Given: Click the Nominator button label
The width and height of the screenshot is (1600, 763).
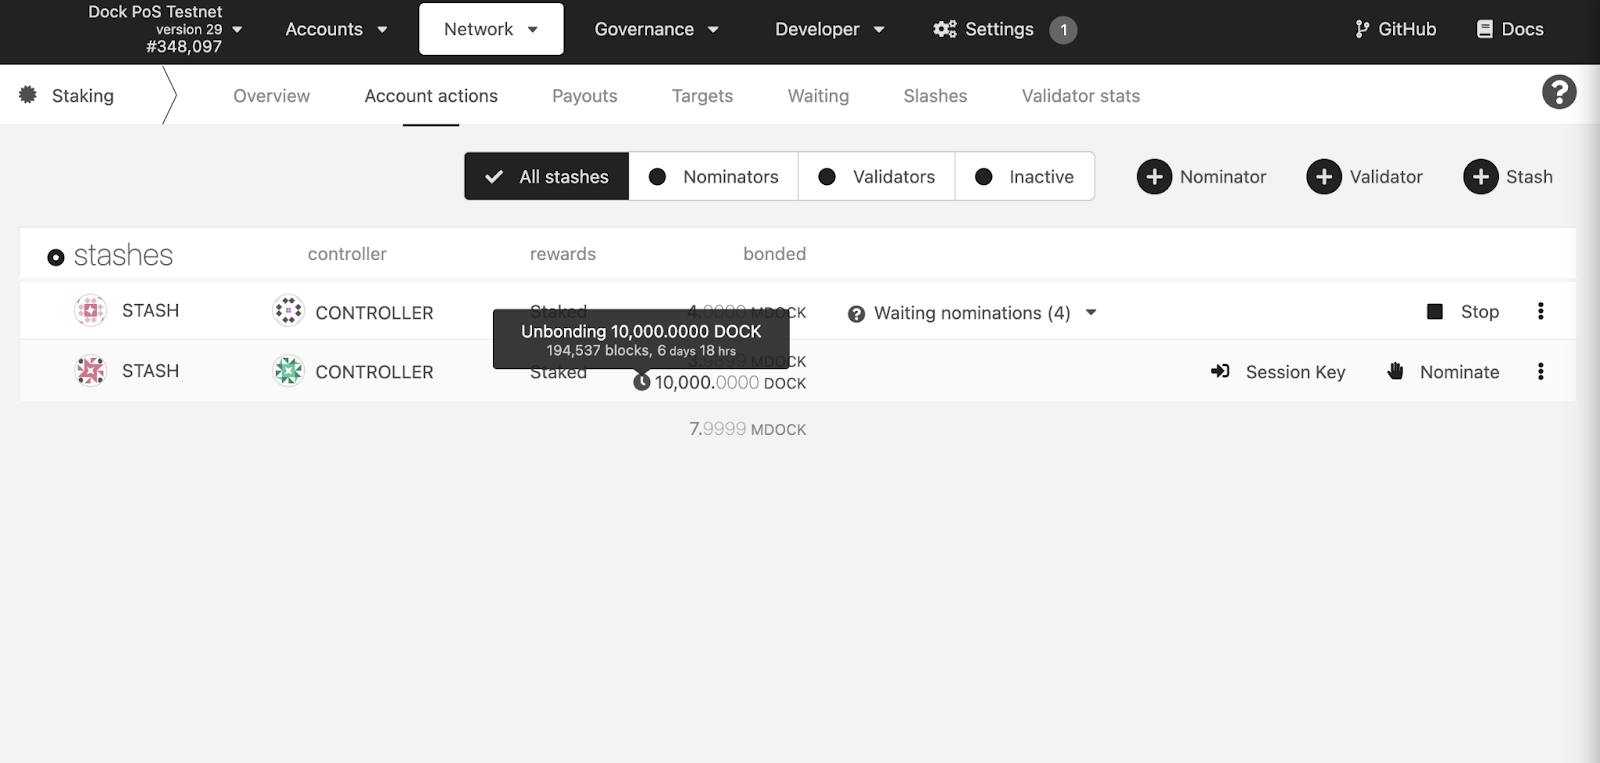Looking at the screenshot, I should coord(1223,177).
